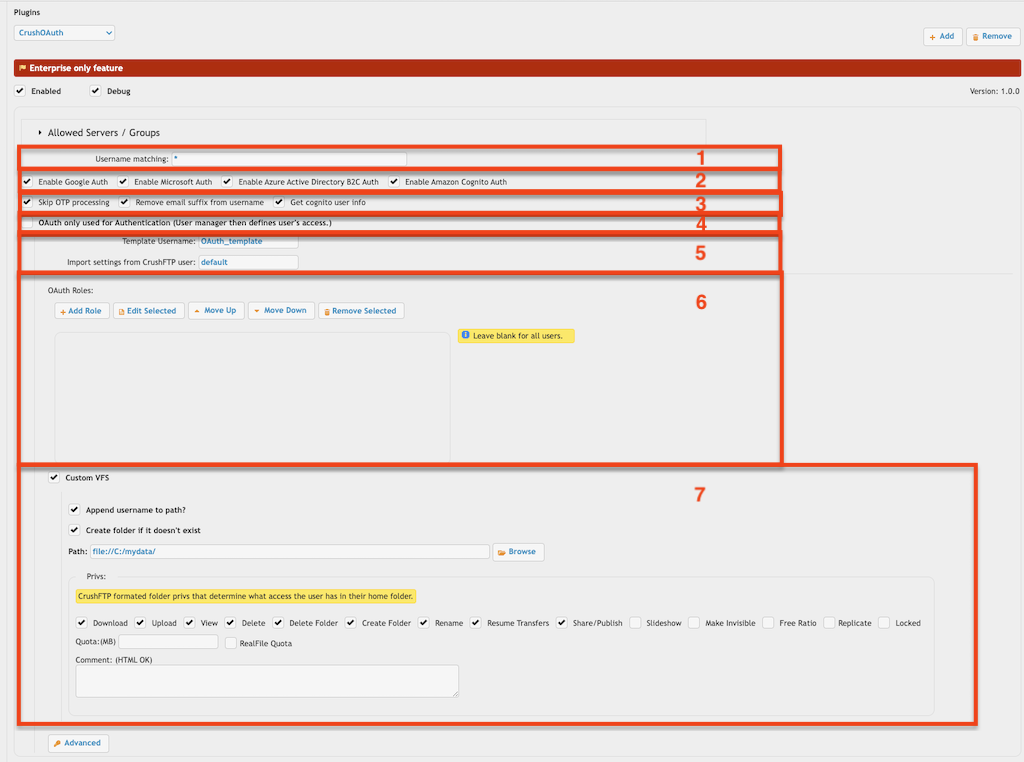Click the Move Down button
Viewport: 1024px width, 762px height.
coord(281,311)
